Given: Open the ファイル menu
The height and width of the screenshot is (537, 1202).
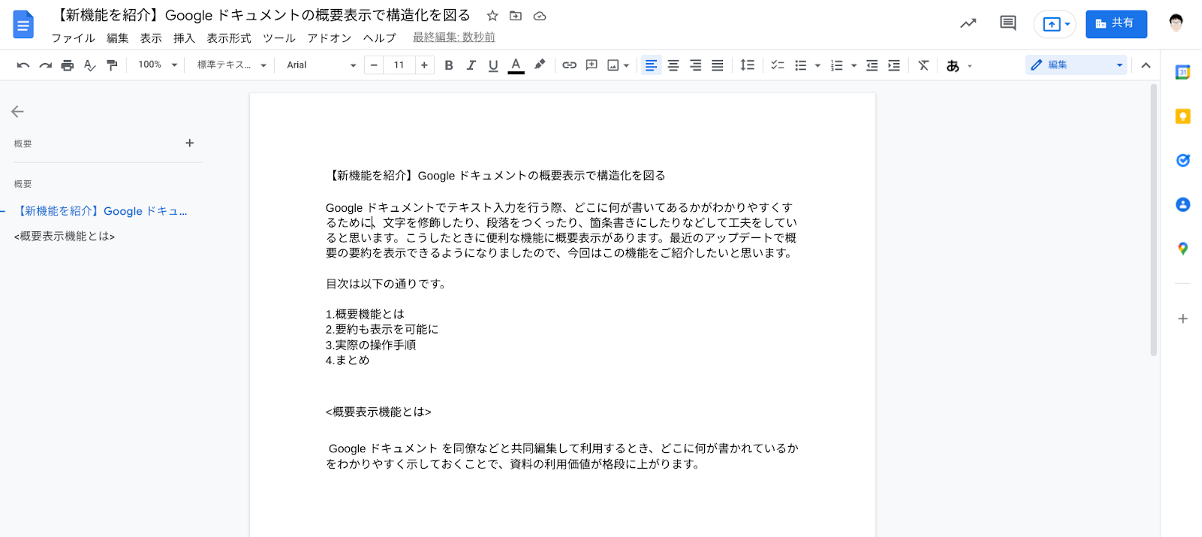Looking at the screenshot, I should coord(73,38).
